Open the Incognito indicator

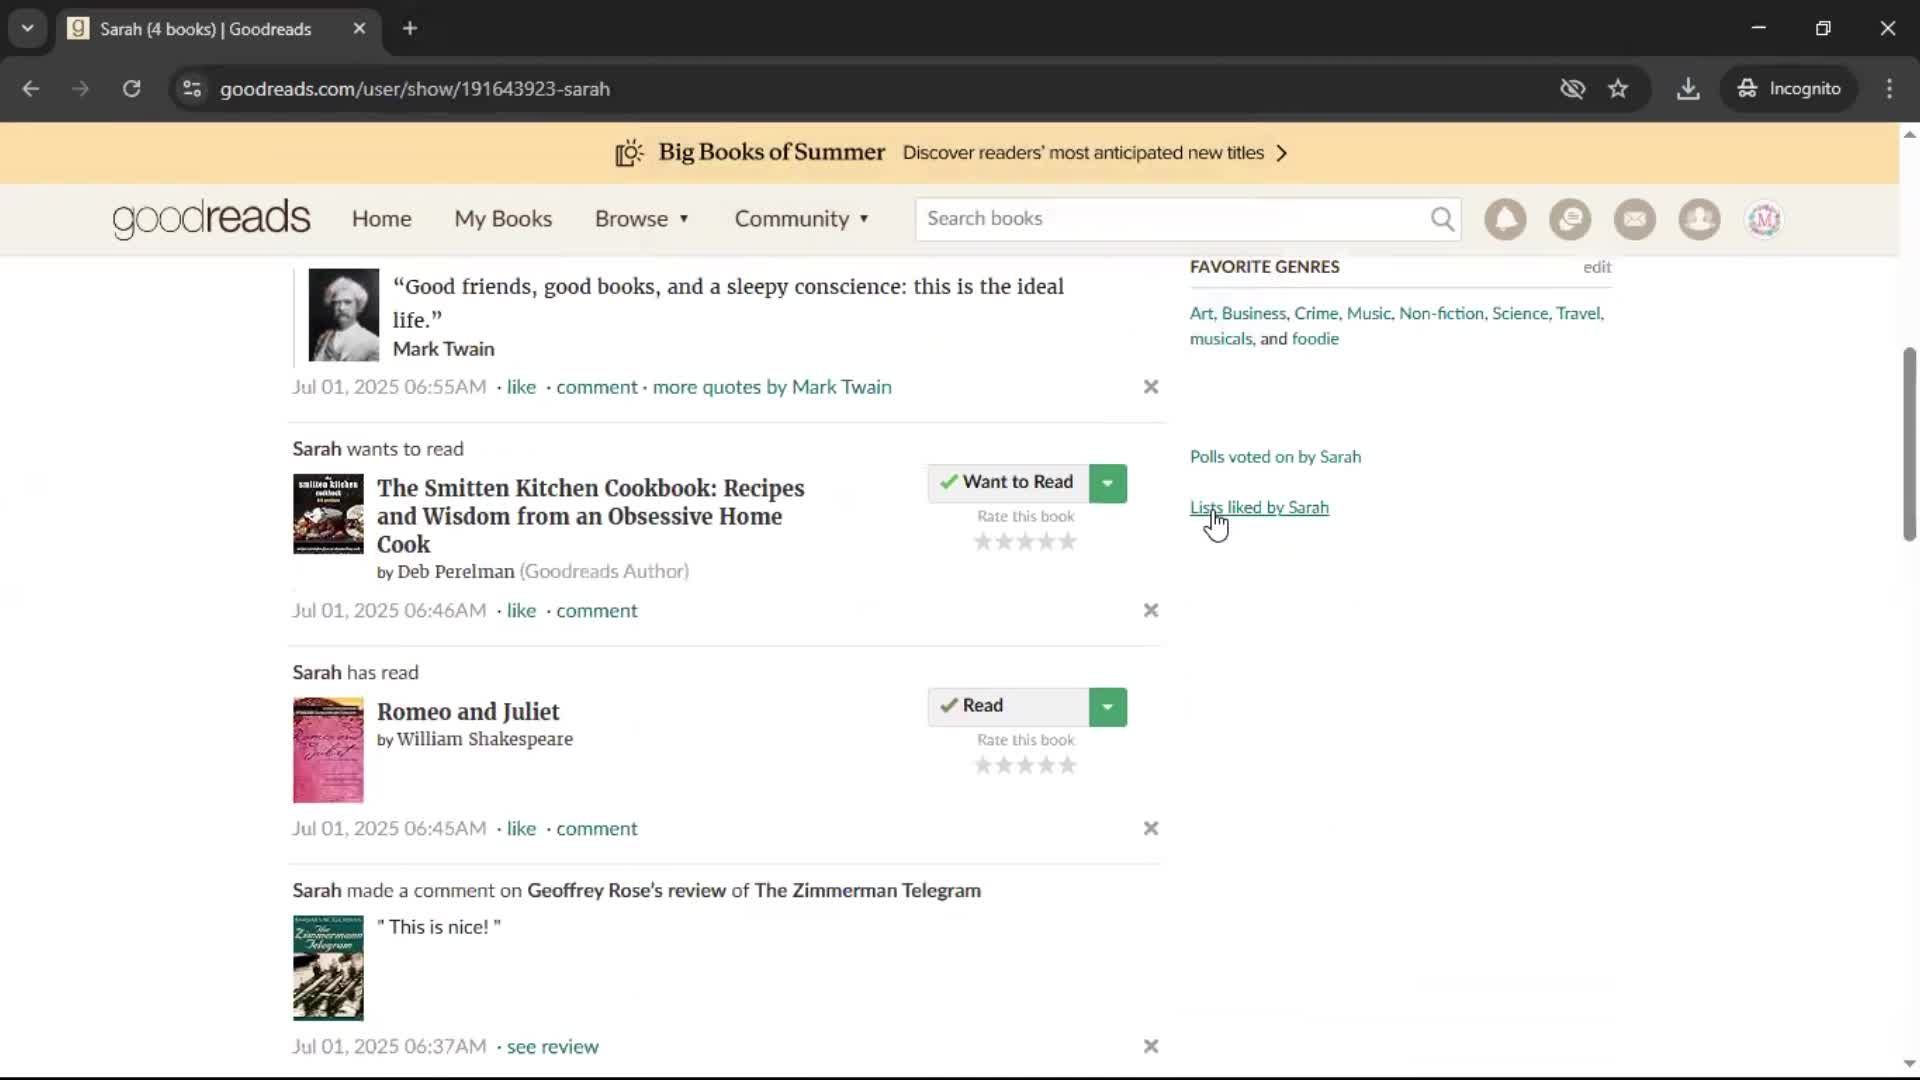tap(1789, 89)
